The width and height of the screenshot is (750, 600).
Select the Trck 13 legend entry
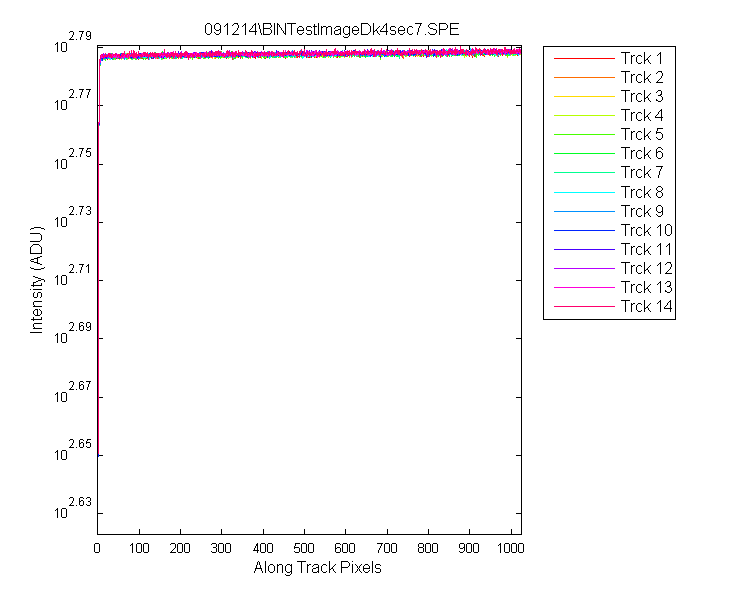613,288
